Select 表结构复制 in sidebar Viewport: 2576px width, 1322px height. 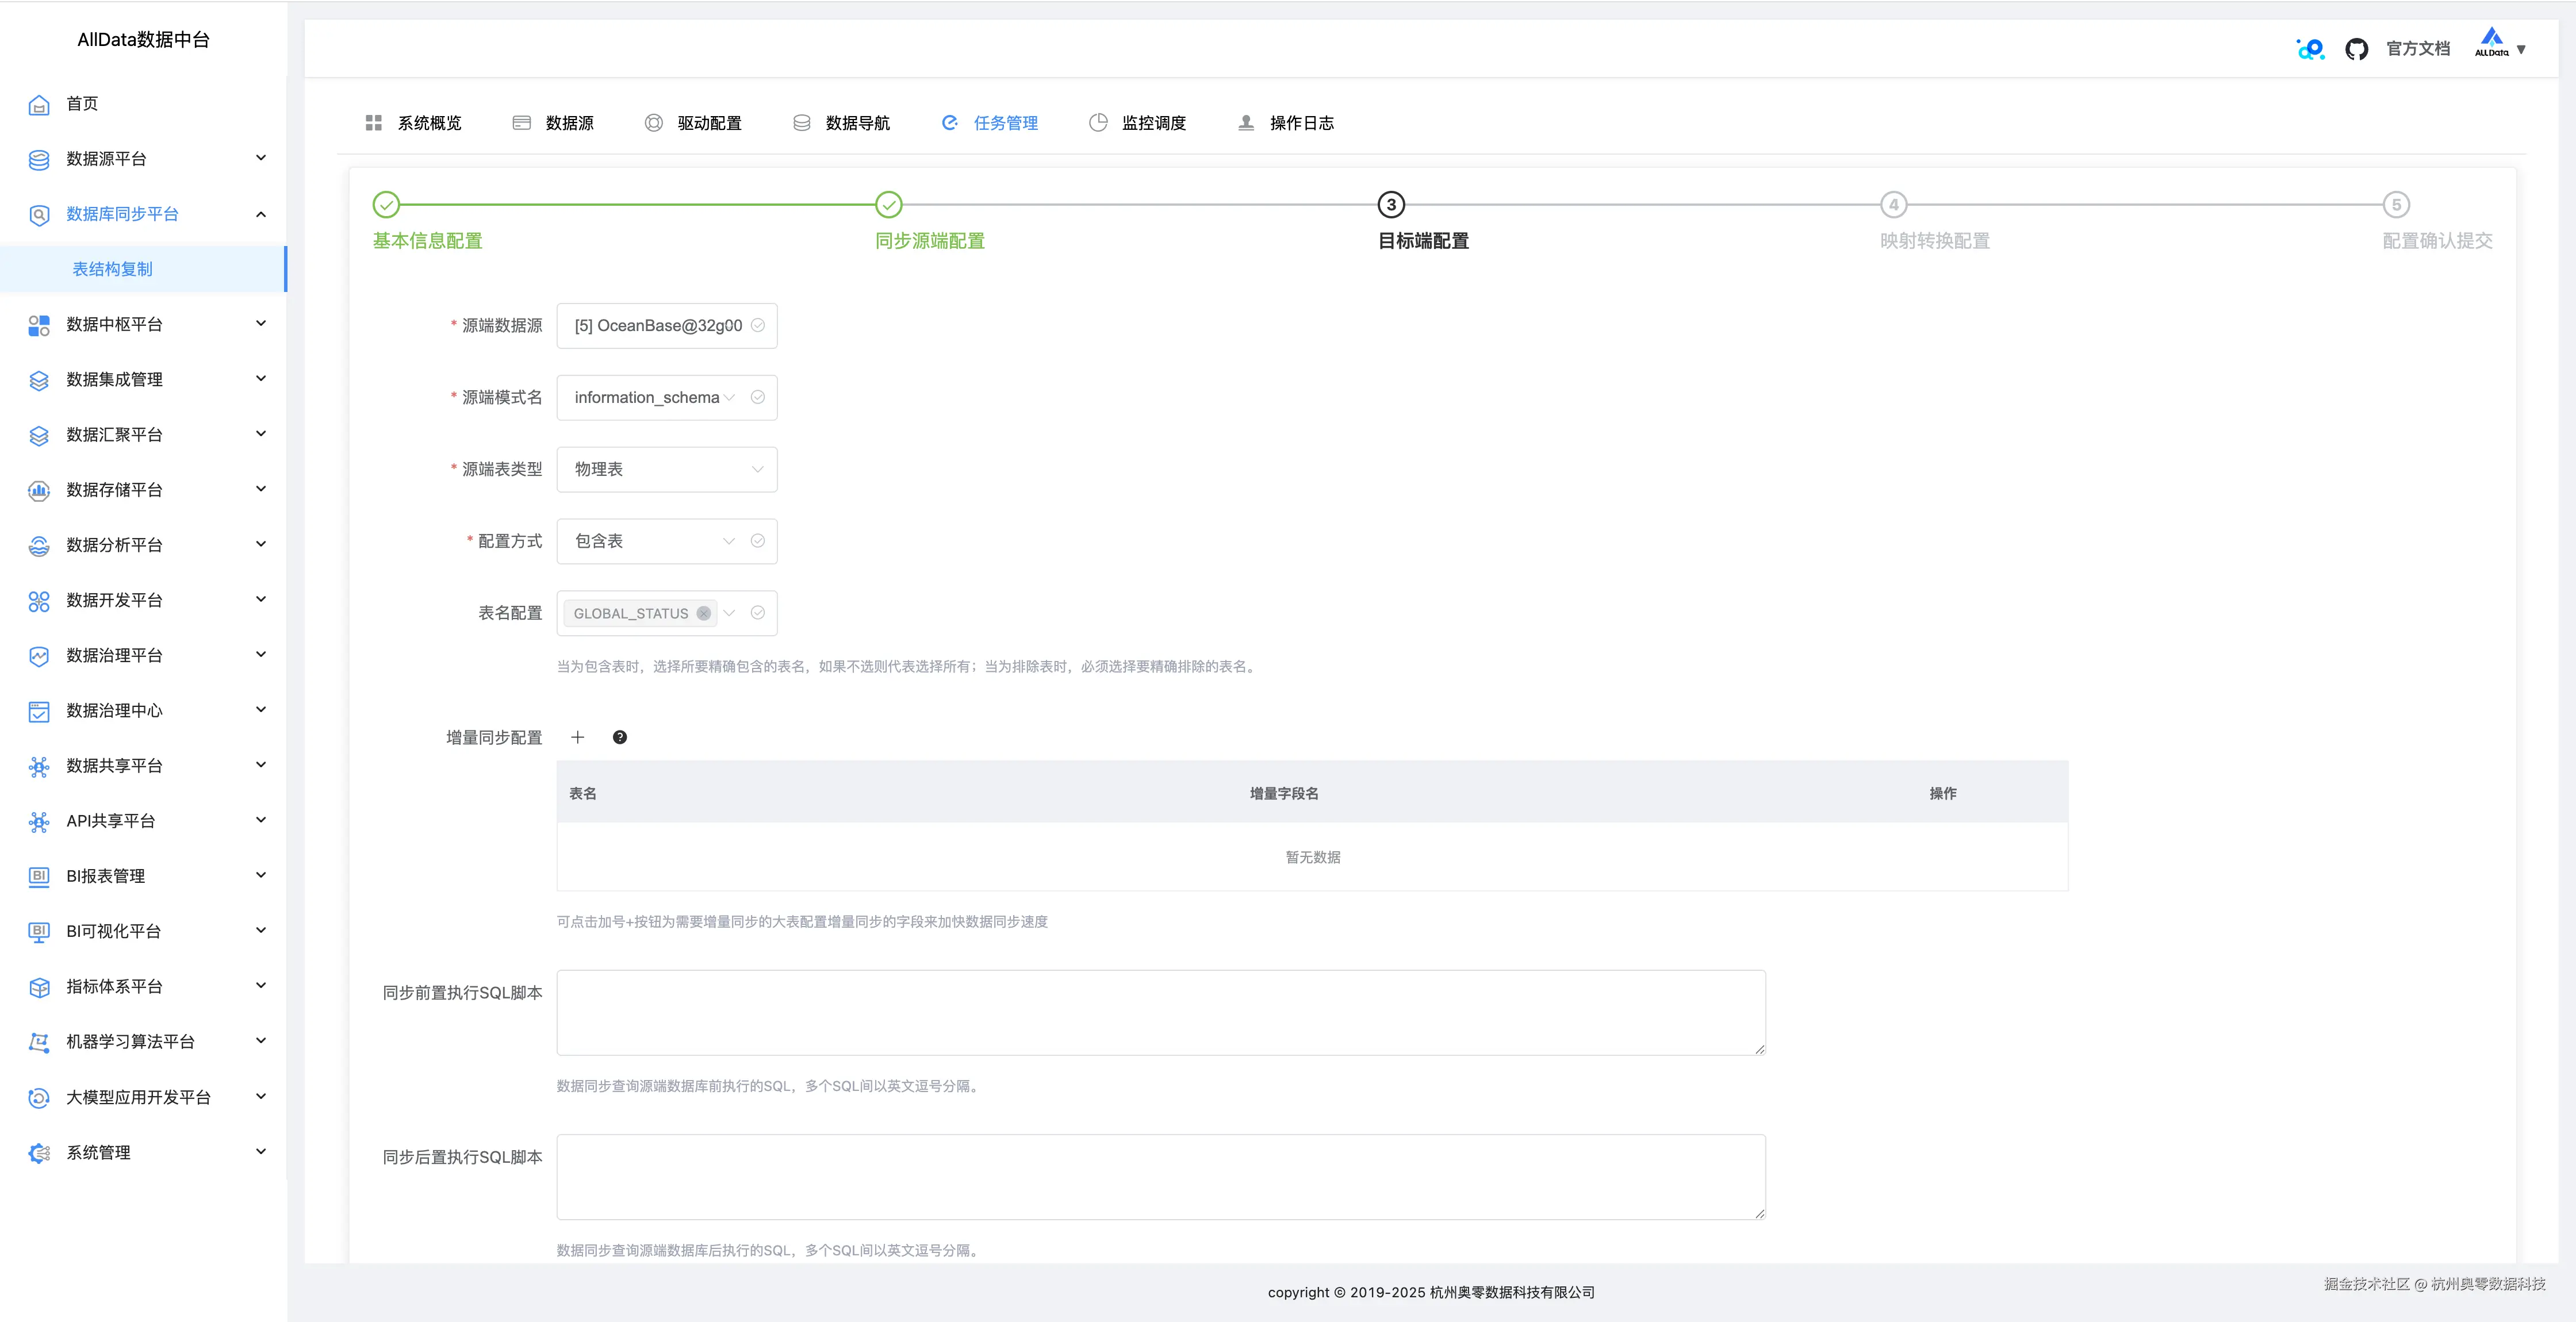(113, 269)
